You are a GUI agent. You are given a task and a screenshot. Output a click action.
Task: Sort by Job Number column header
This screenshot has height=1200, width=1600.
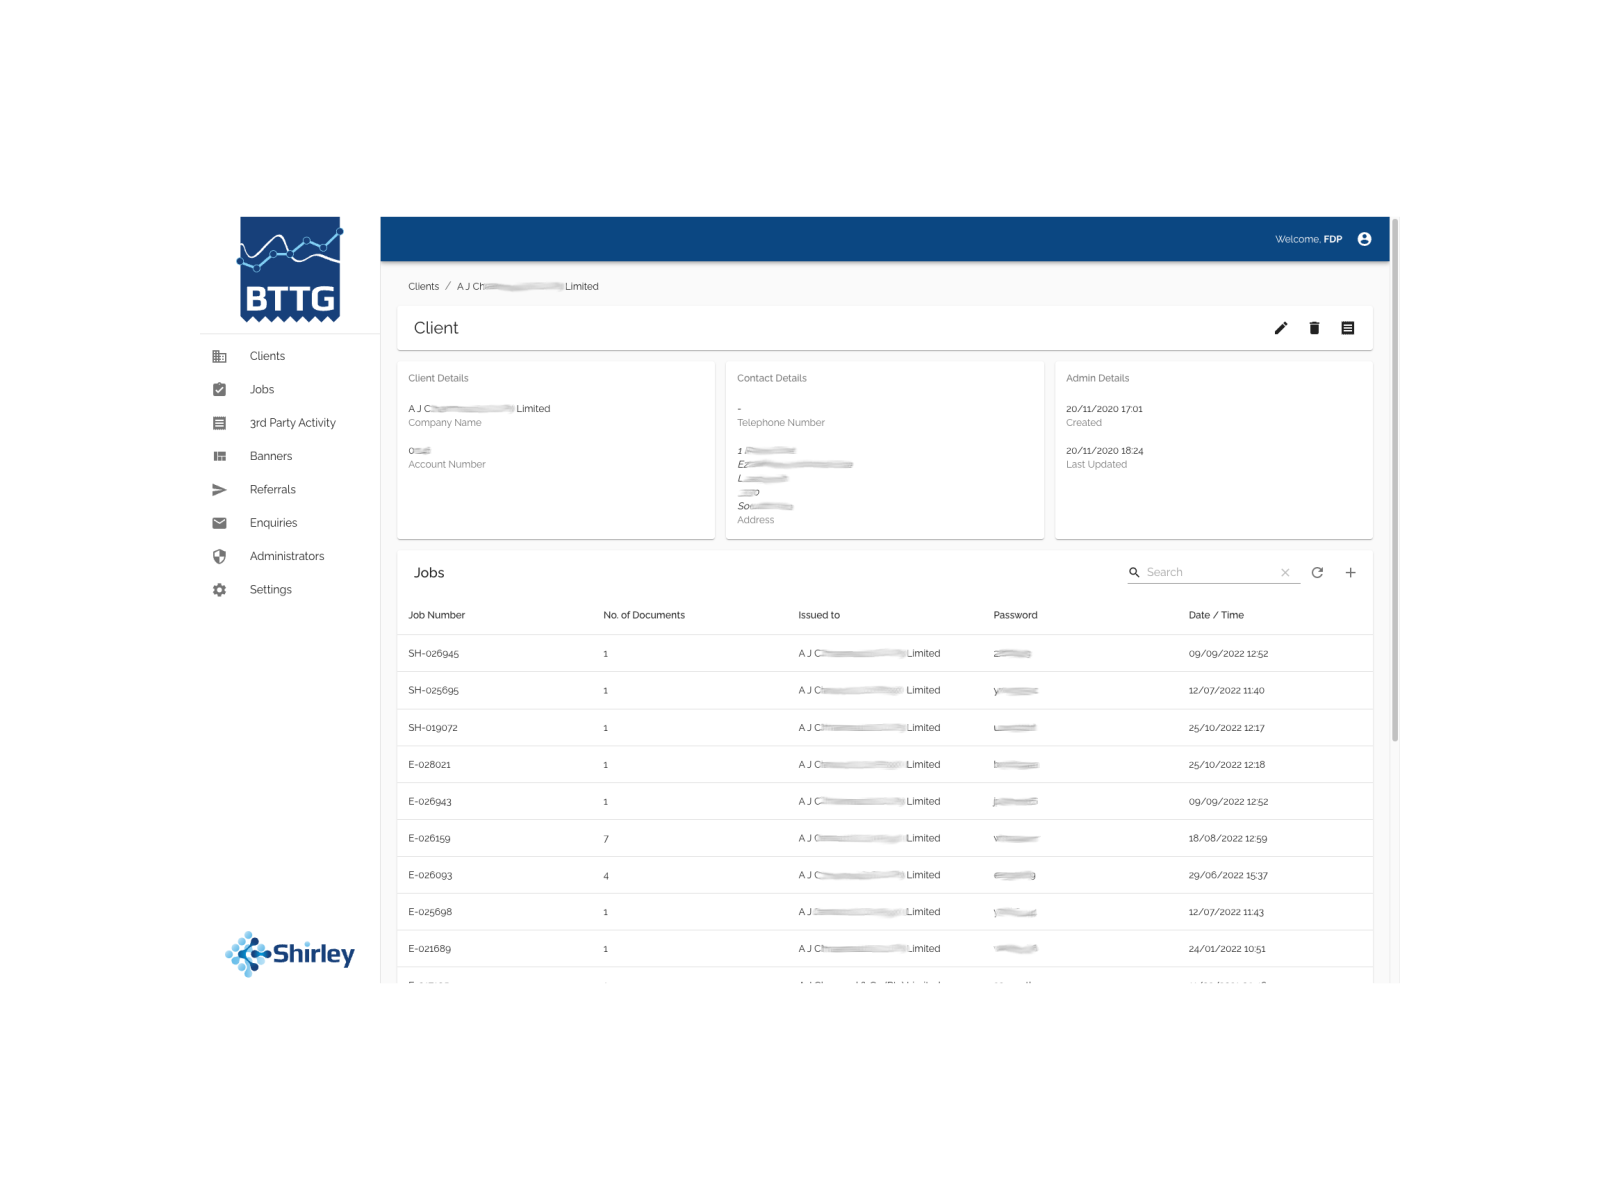(x=436, y=615)
